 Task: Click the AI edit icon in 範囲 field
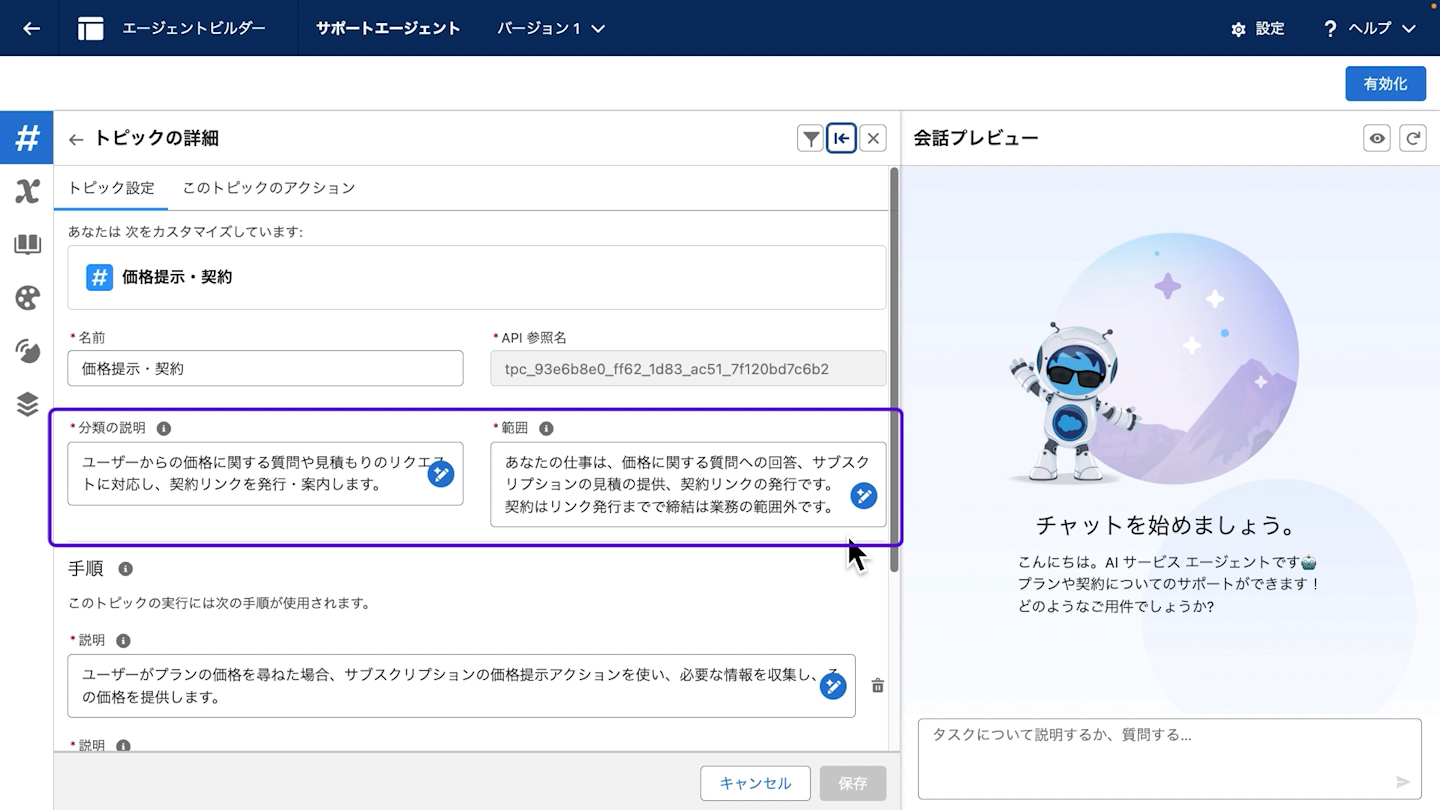[x=864, y=495]
